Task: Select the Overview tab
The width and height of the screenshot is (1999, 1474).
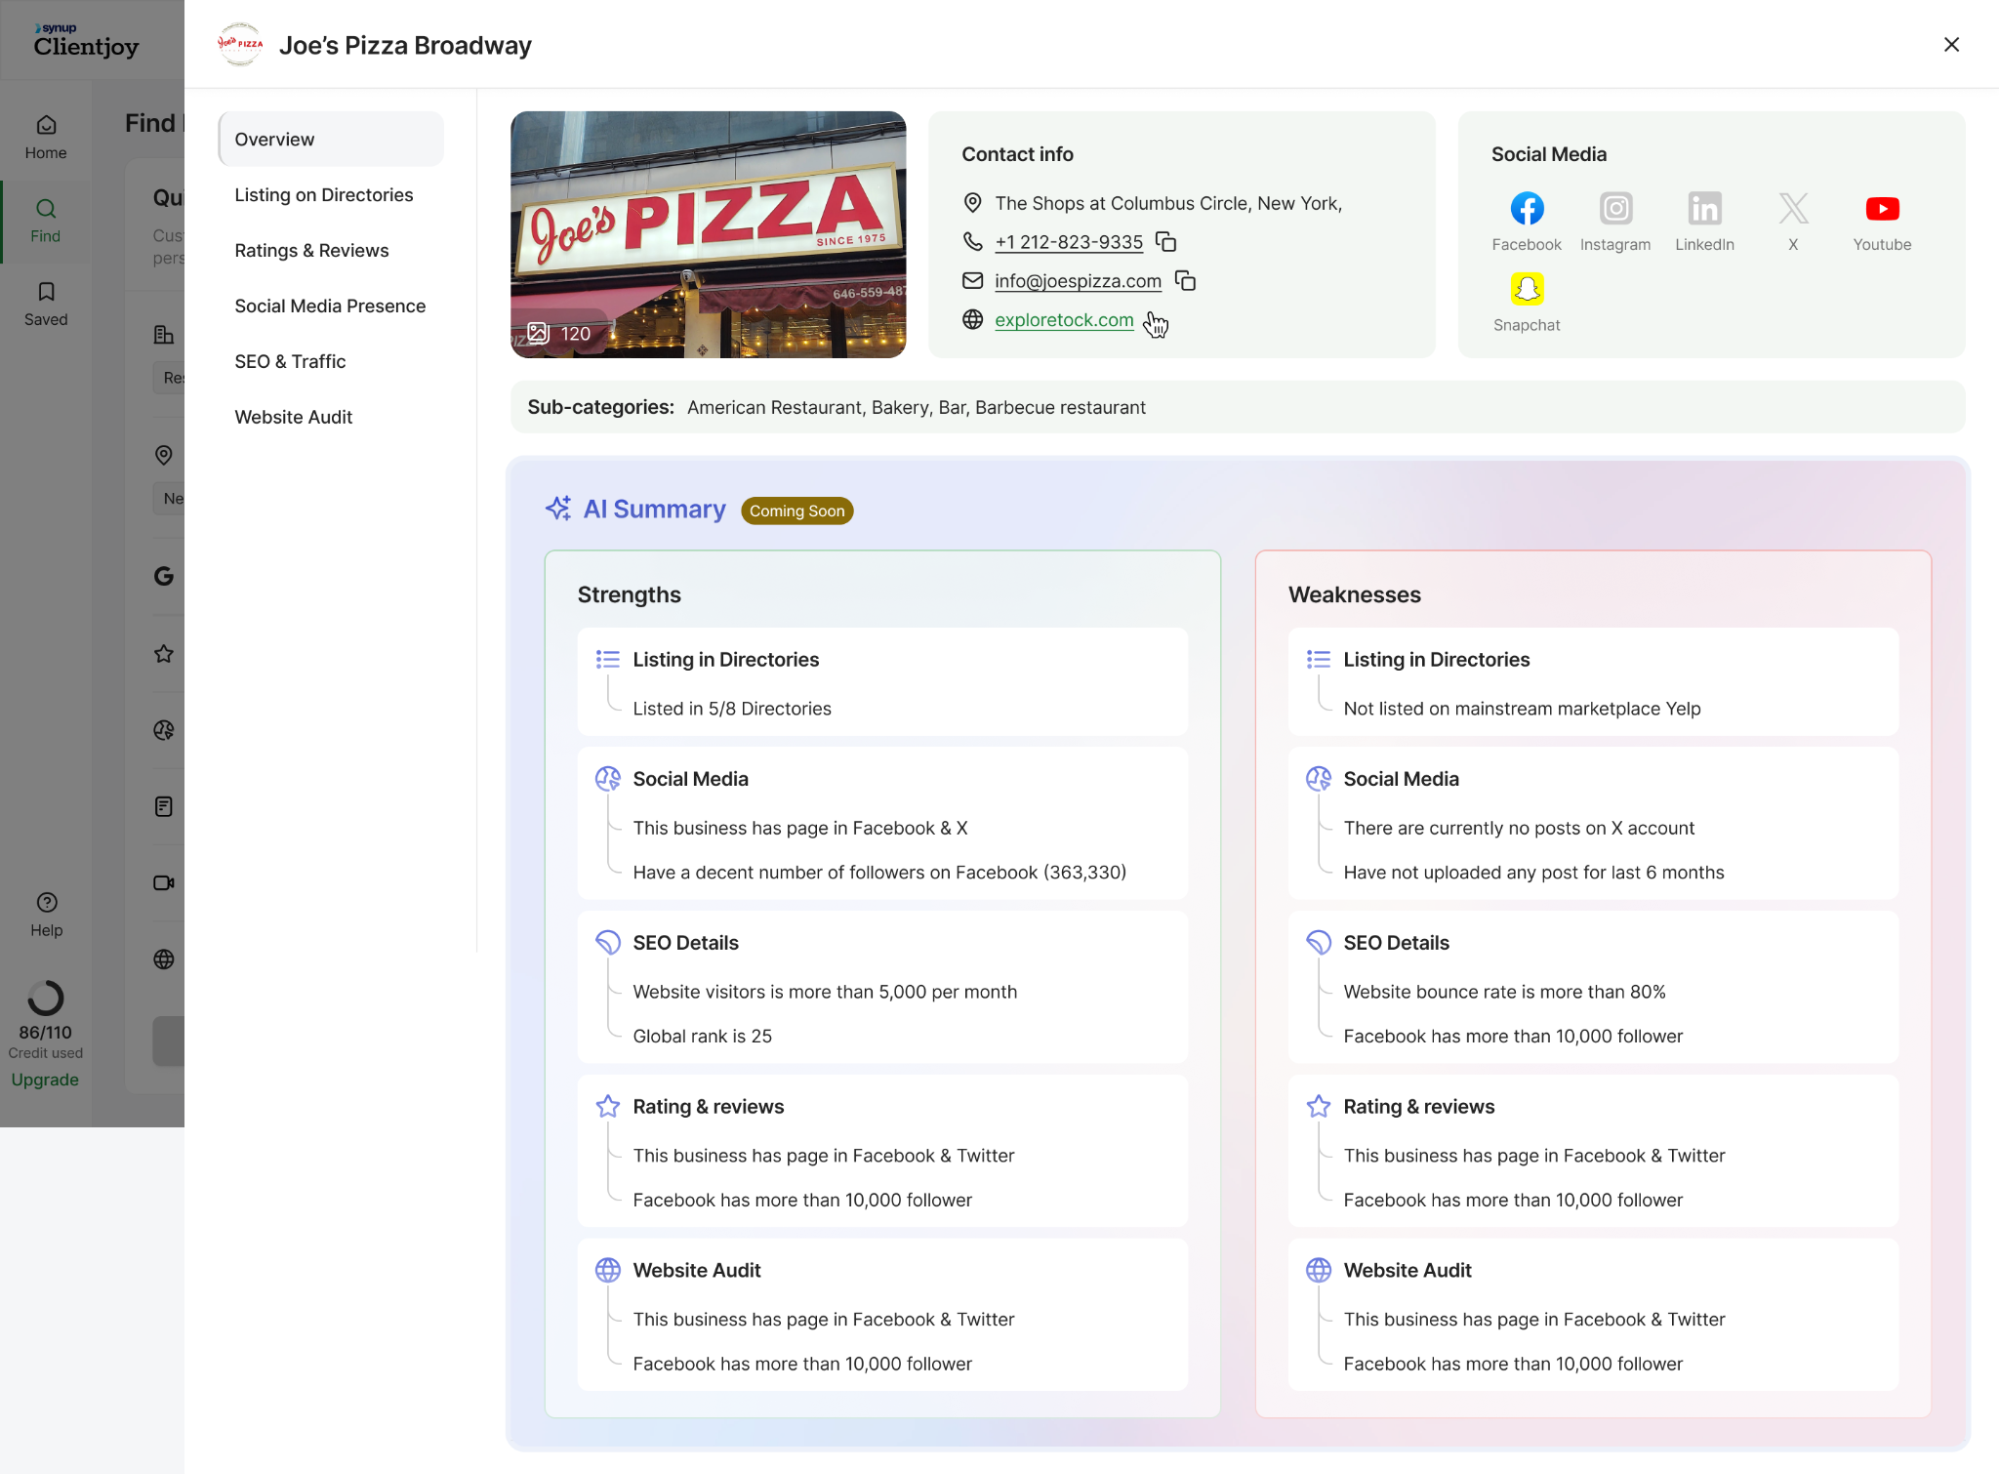Action: coord(331,139)
